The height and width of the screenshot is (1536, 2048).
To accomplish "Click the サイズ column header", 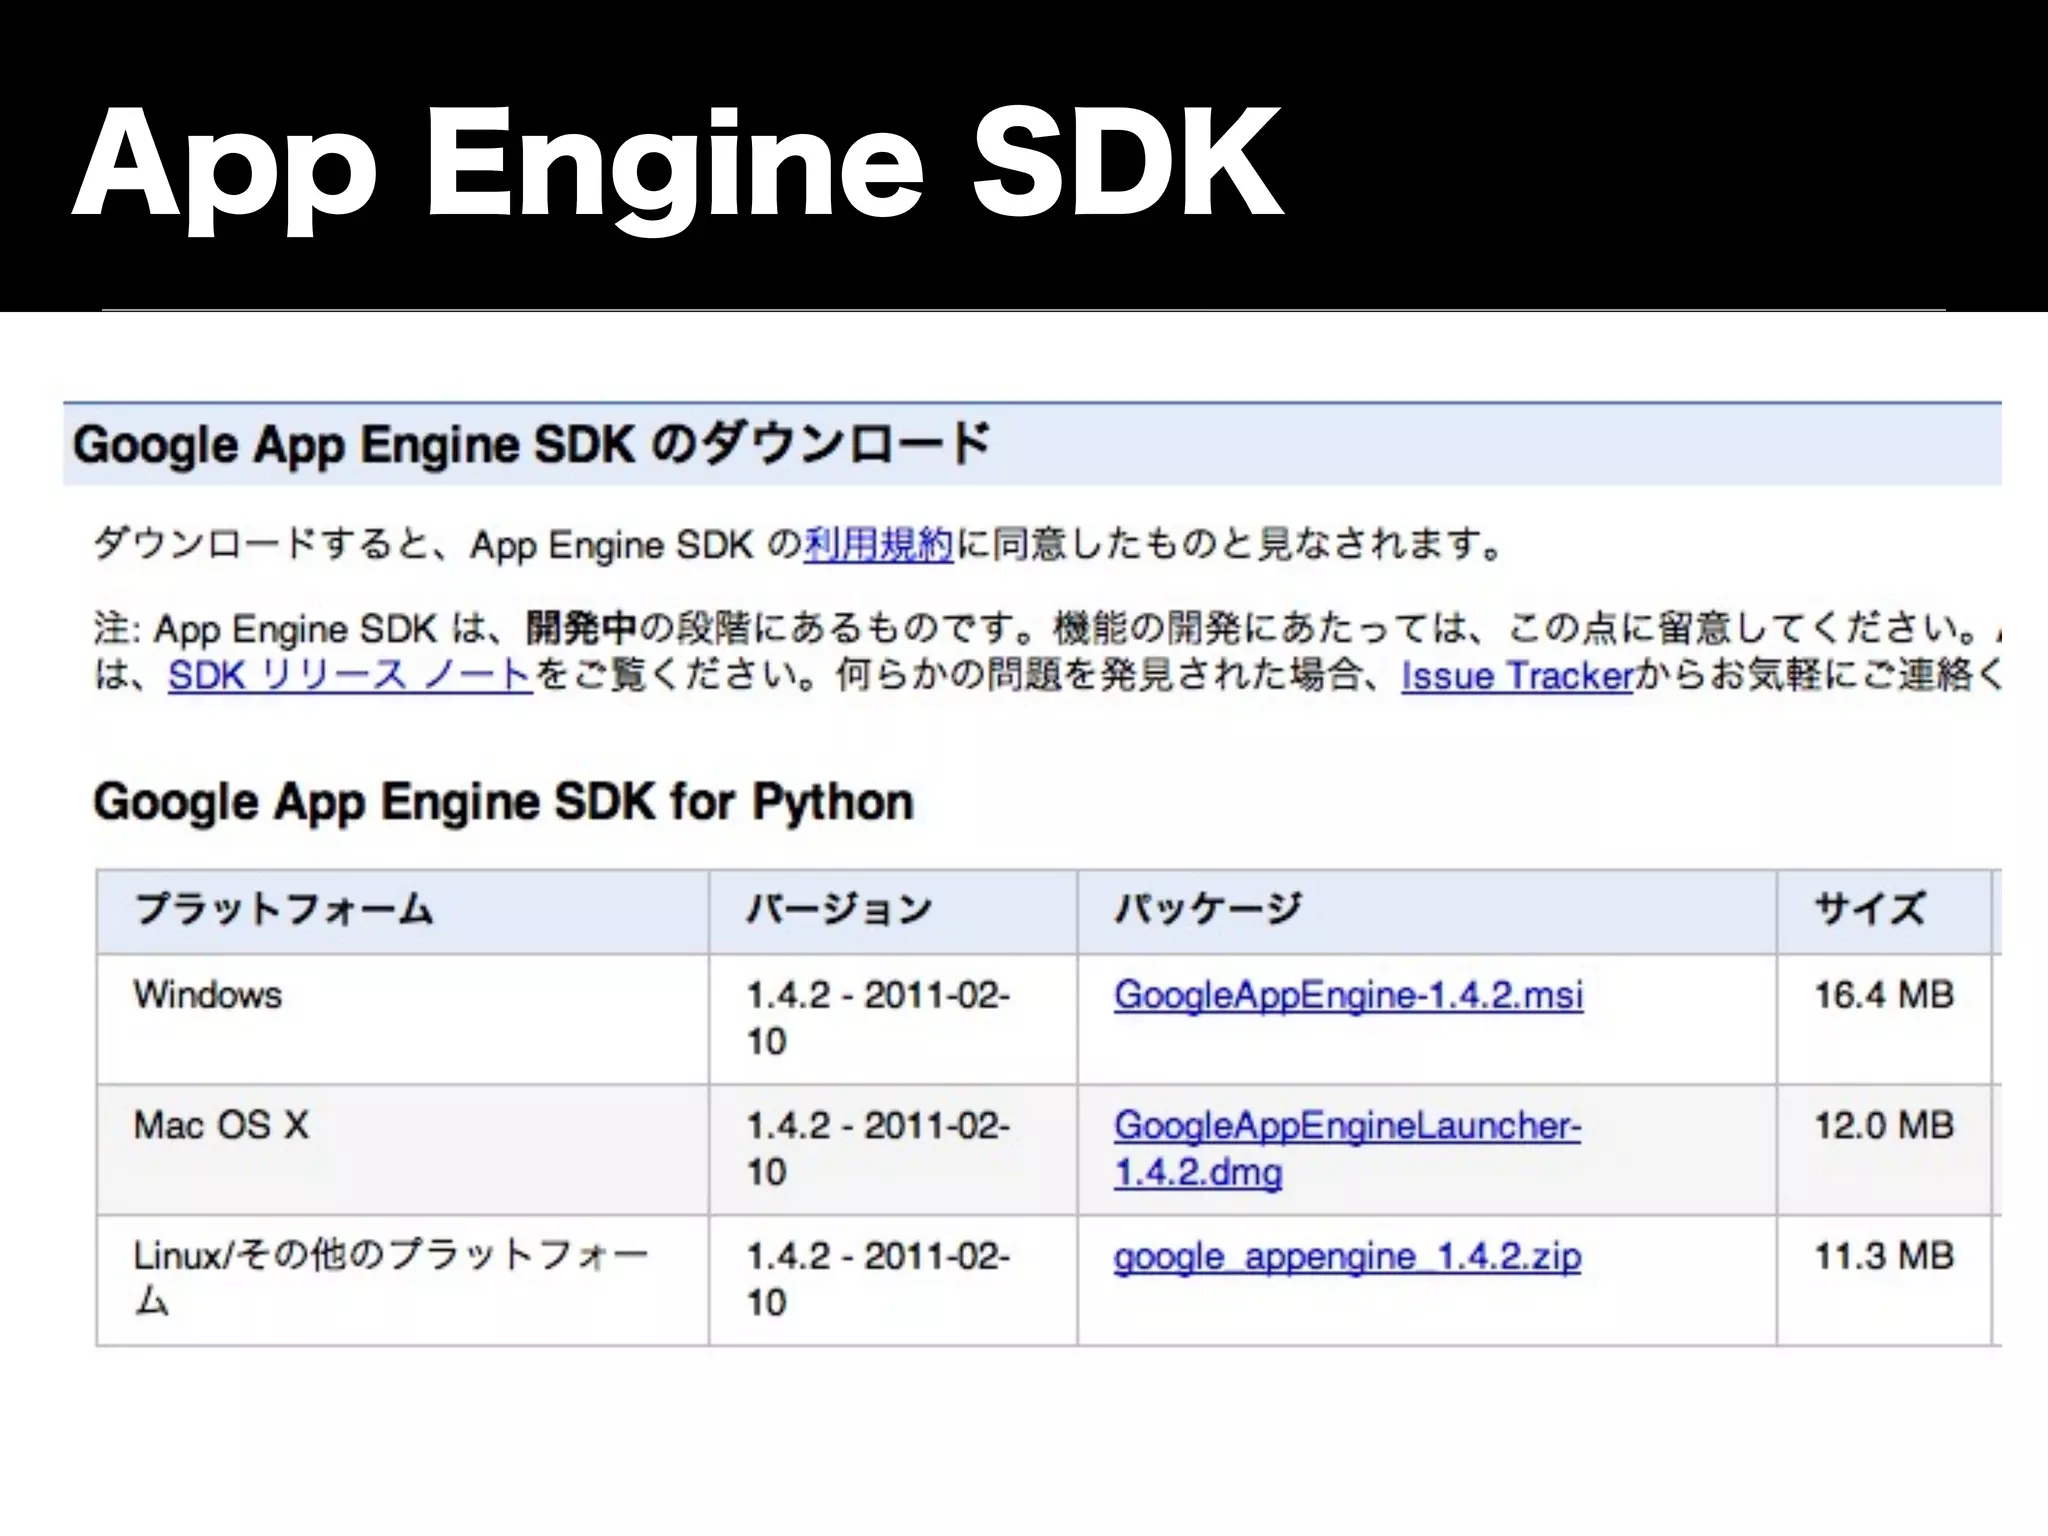I will coord(1868,909).
